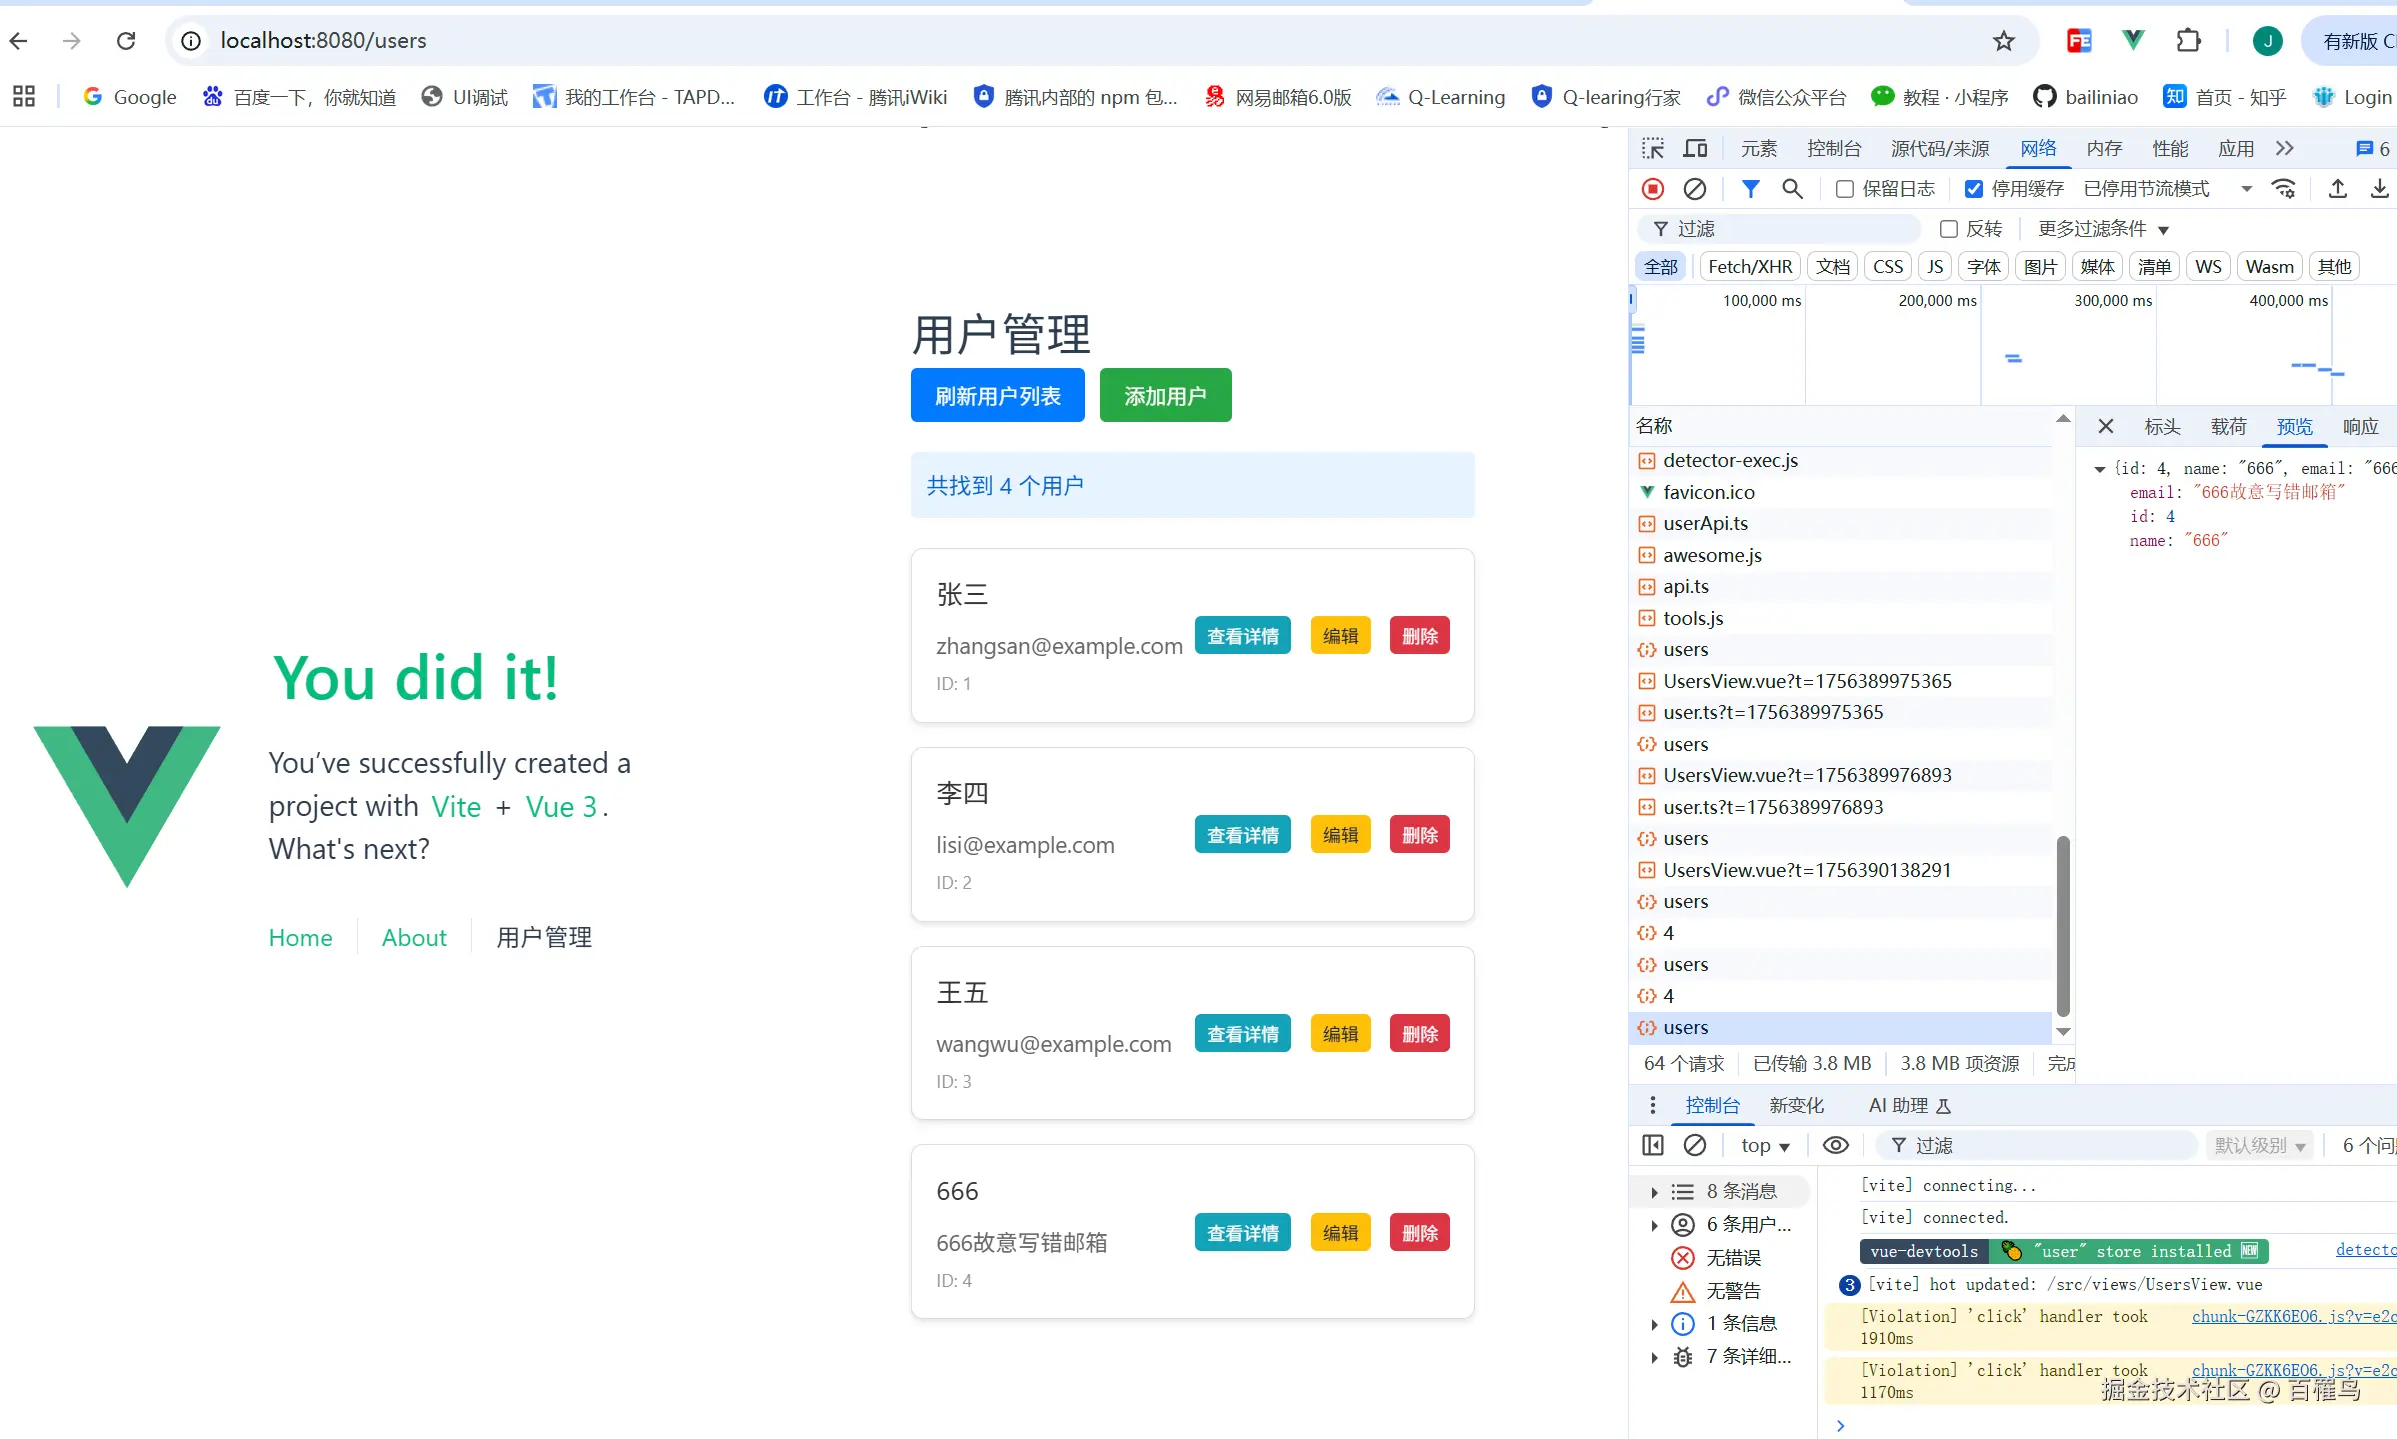Open the Response tab of request
The width and height of the screenshot is (2397, 1439).
tap(2360, 427)
